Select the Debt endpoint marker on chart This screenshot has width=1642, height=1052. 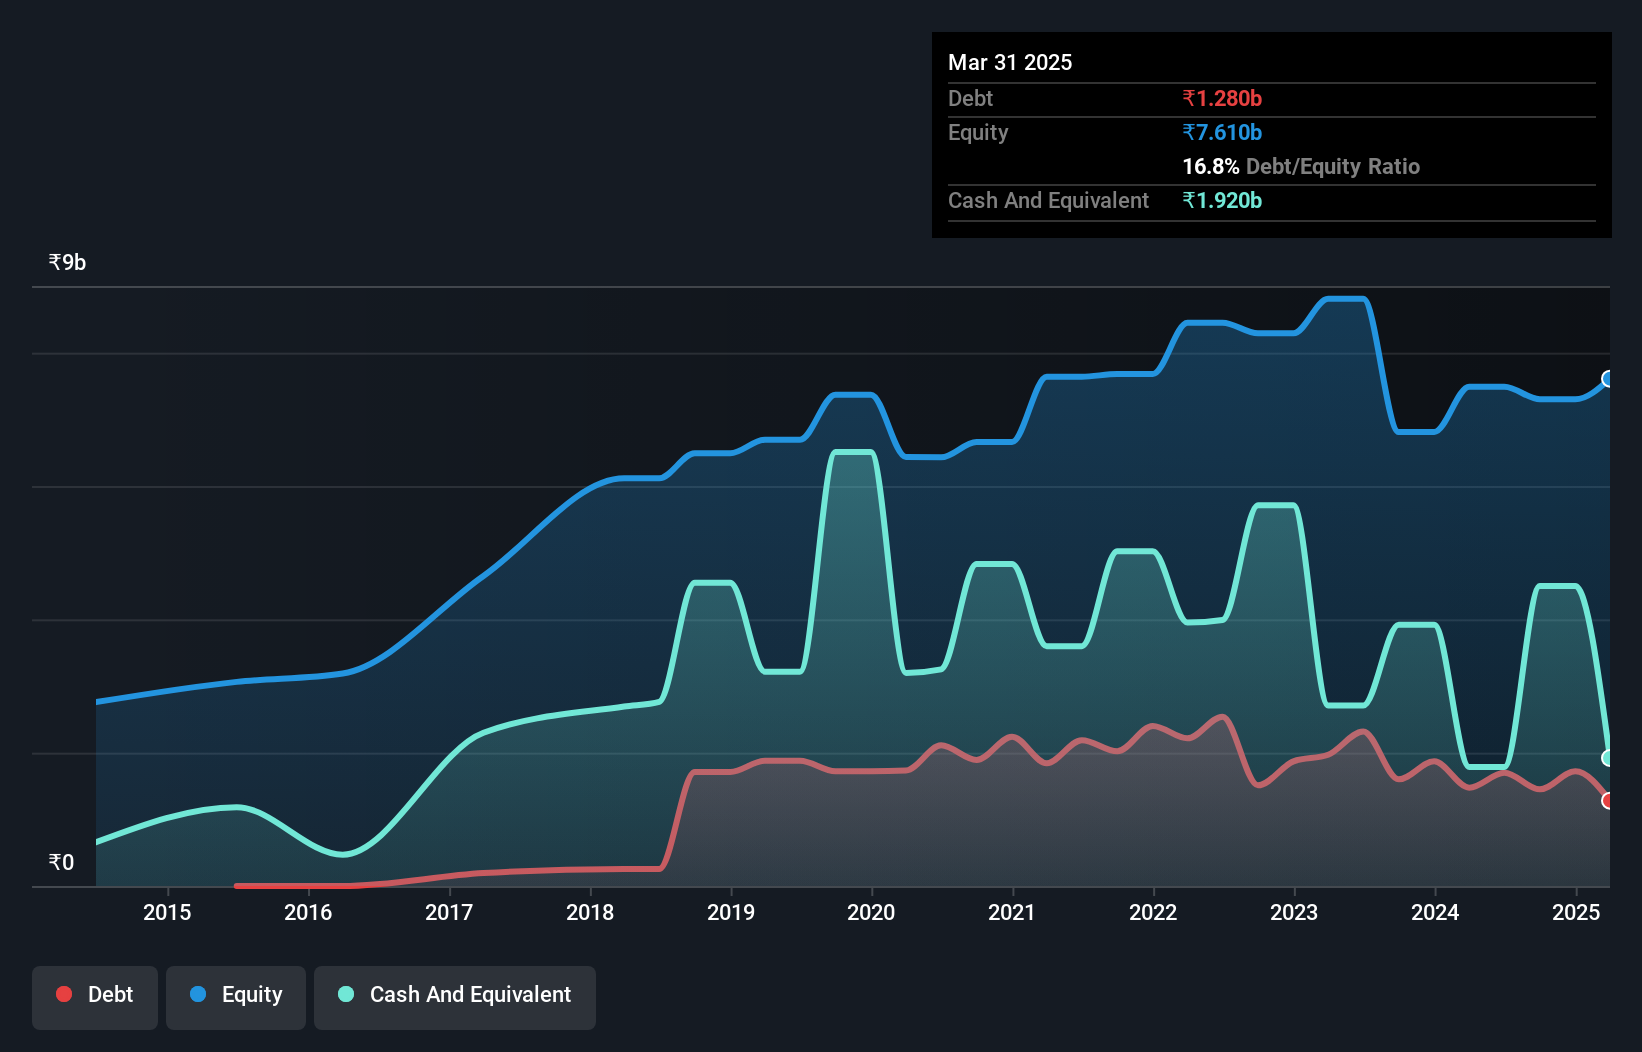[x=1608, y=800]
